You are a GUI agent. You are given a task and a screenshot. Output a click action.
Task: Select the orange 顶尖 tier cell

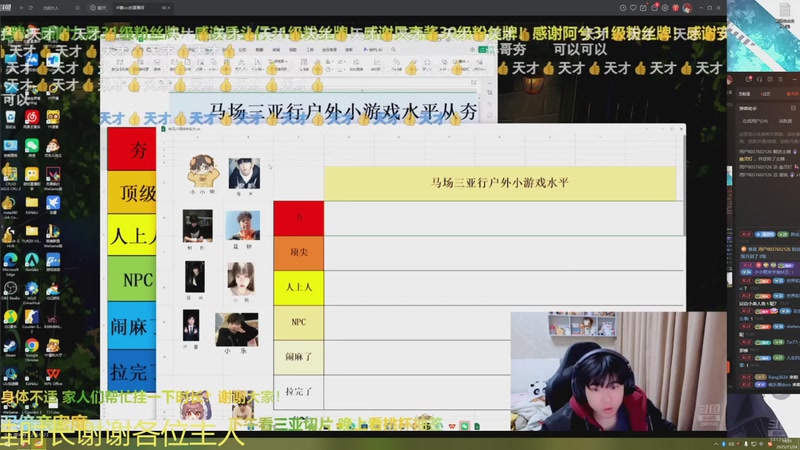point(299,253)
